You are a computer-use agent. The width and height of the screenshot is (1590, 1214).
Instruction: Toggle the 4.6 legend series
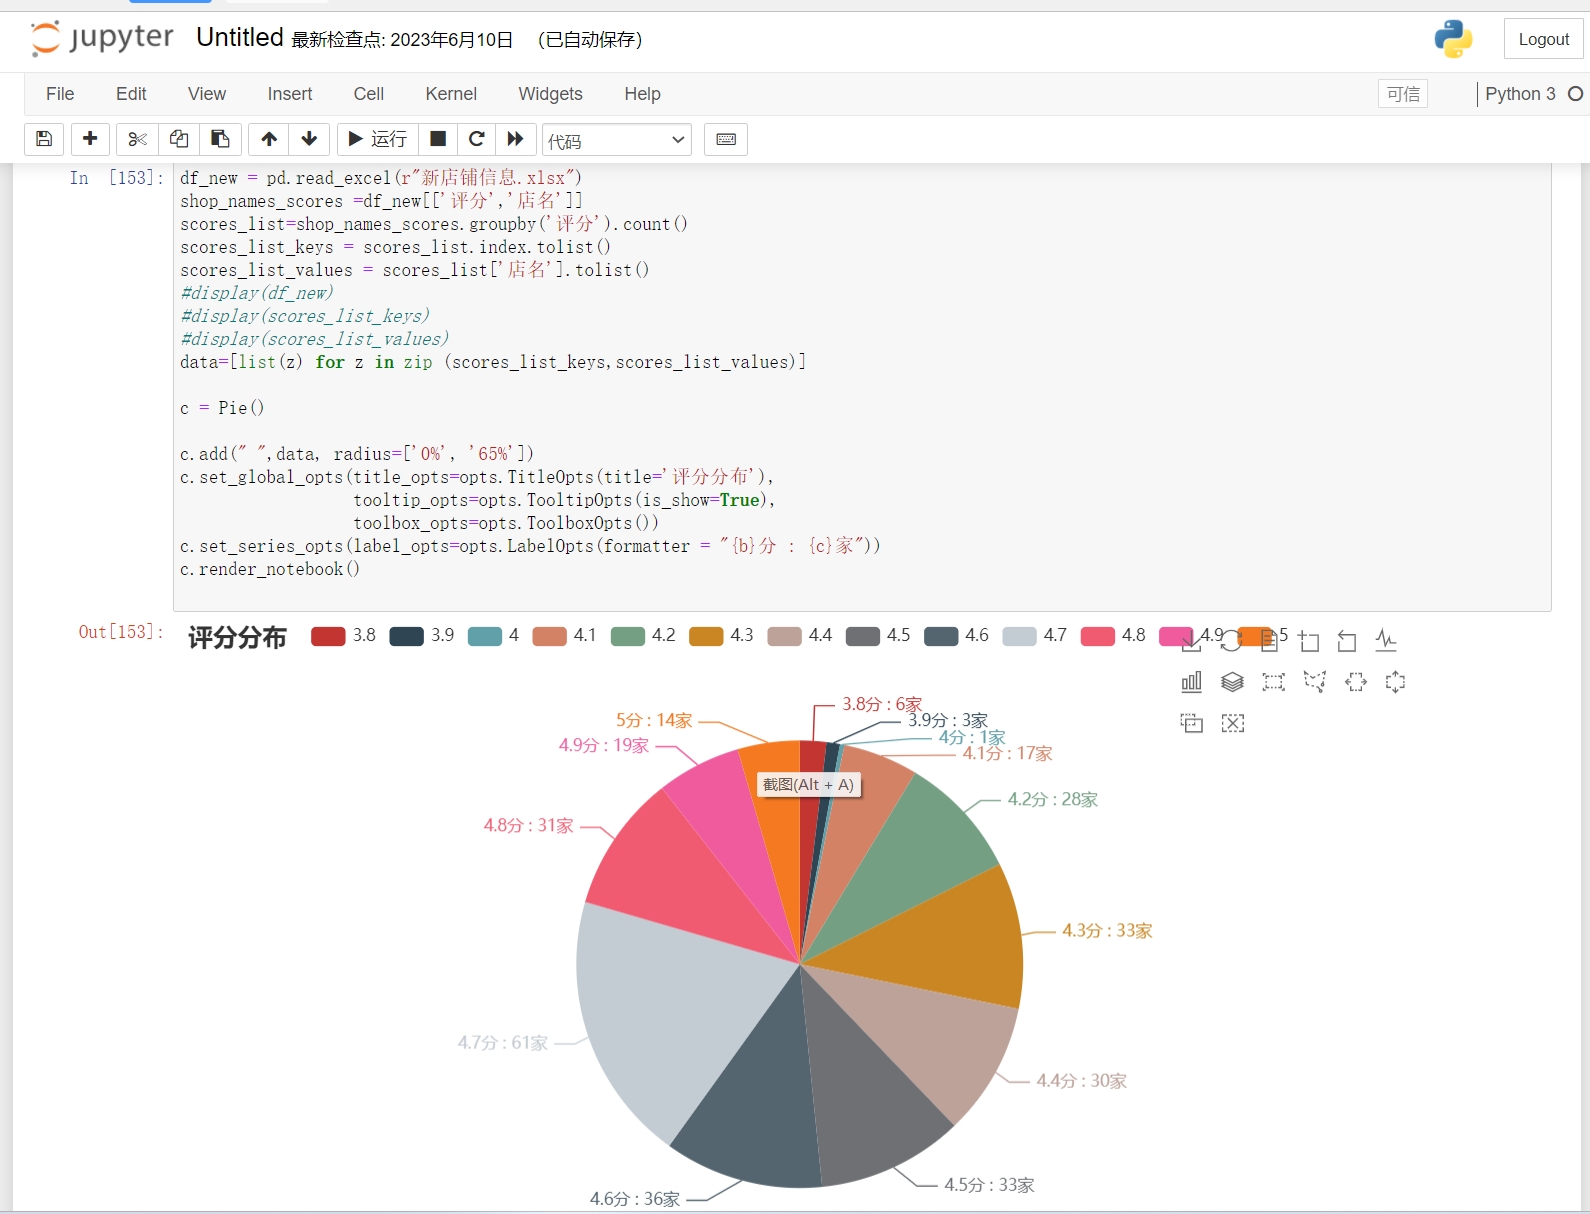click(956, 636)
